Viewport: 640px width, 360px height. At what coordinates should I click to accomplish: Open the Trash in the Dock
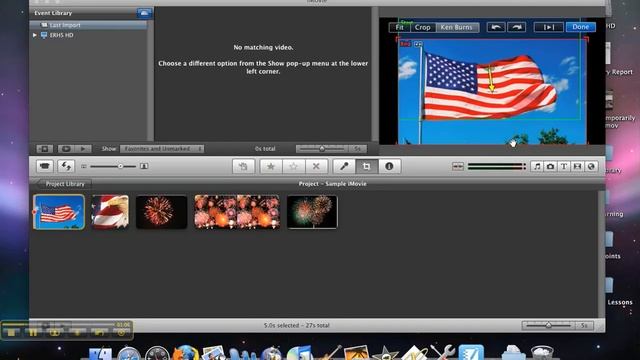click(542, 353)
